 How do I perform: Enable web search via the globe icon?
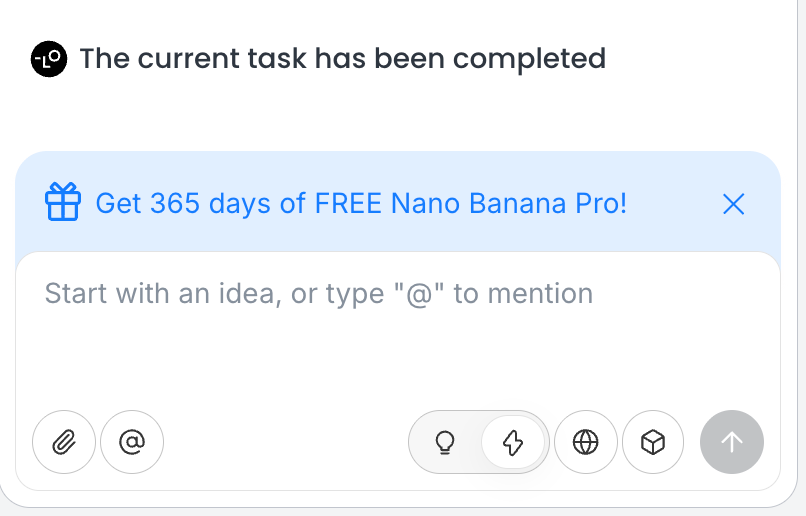pos(585,442)
